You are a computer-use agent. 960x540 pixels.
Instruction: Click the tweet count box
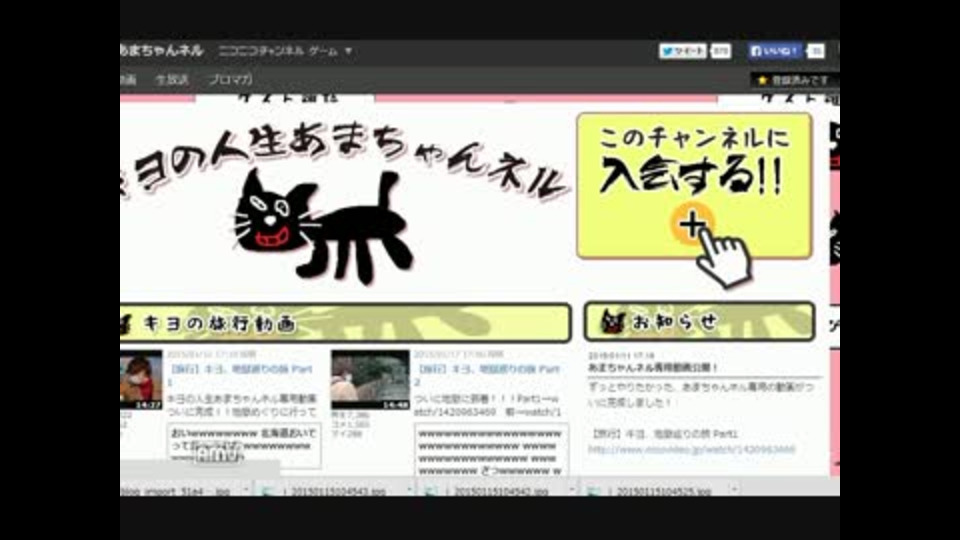[x=721, y=51]
